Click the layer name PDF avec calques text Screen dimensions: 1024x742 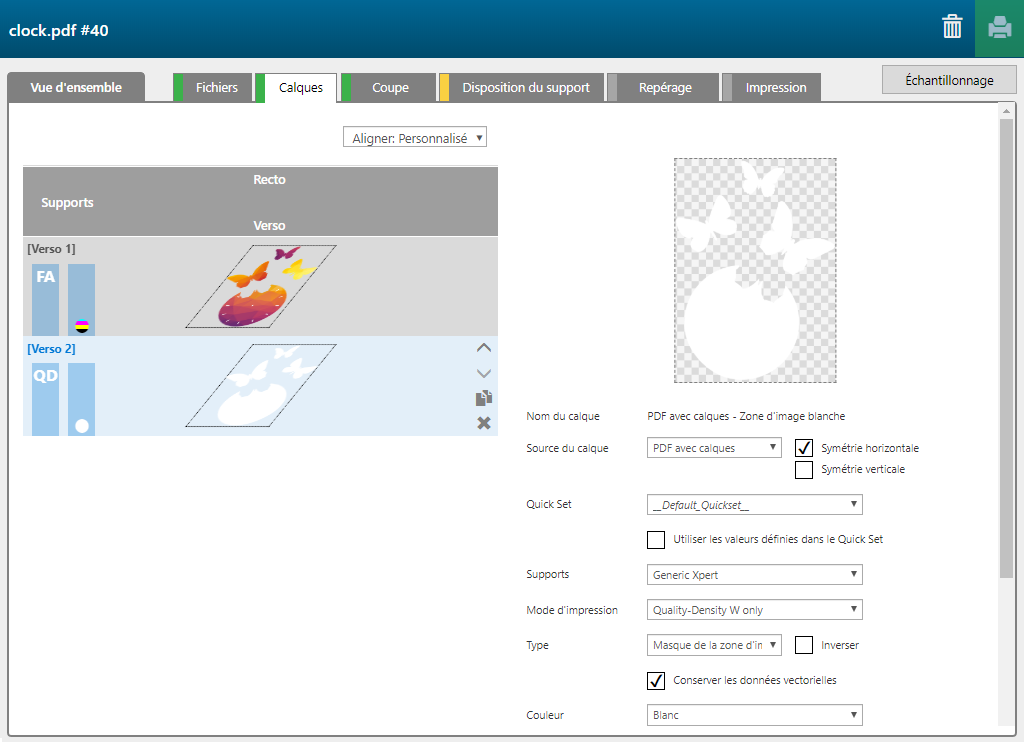pos(746,416)
